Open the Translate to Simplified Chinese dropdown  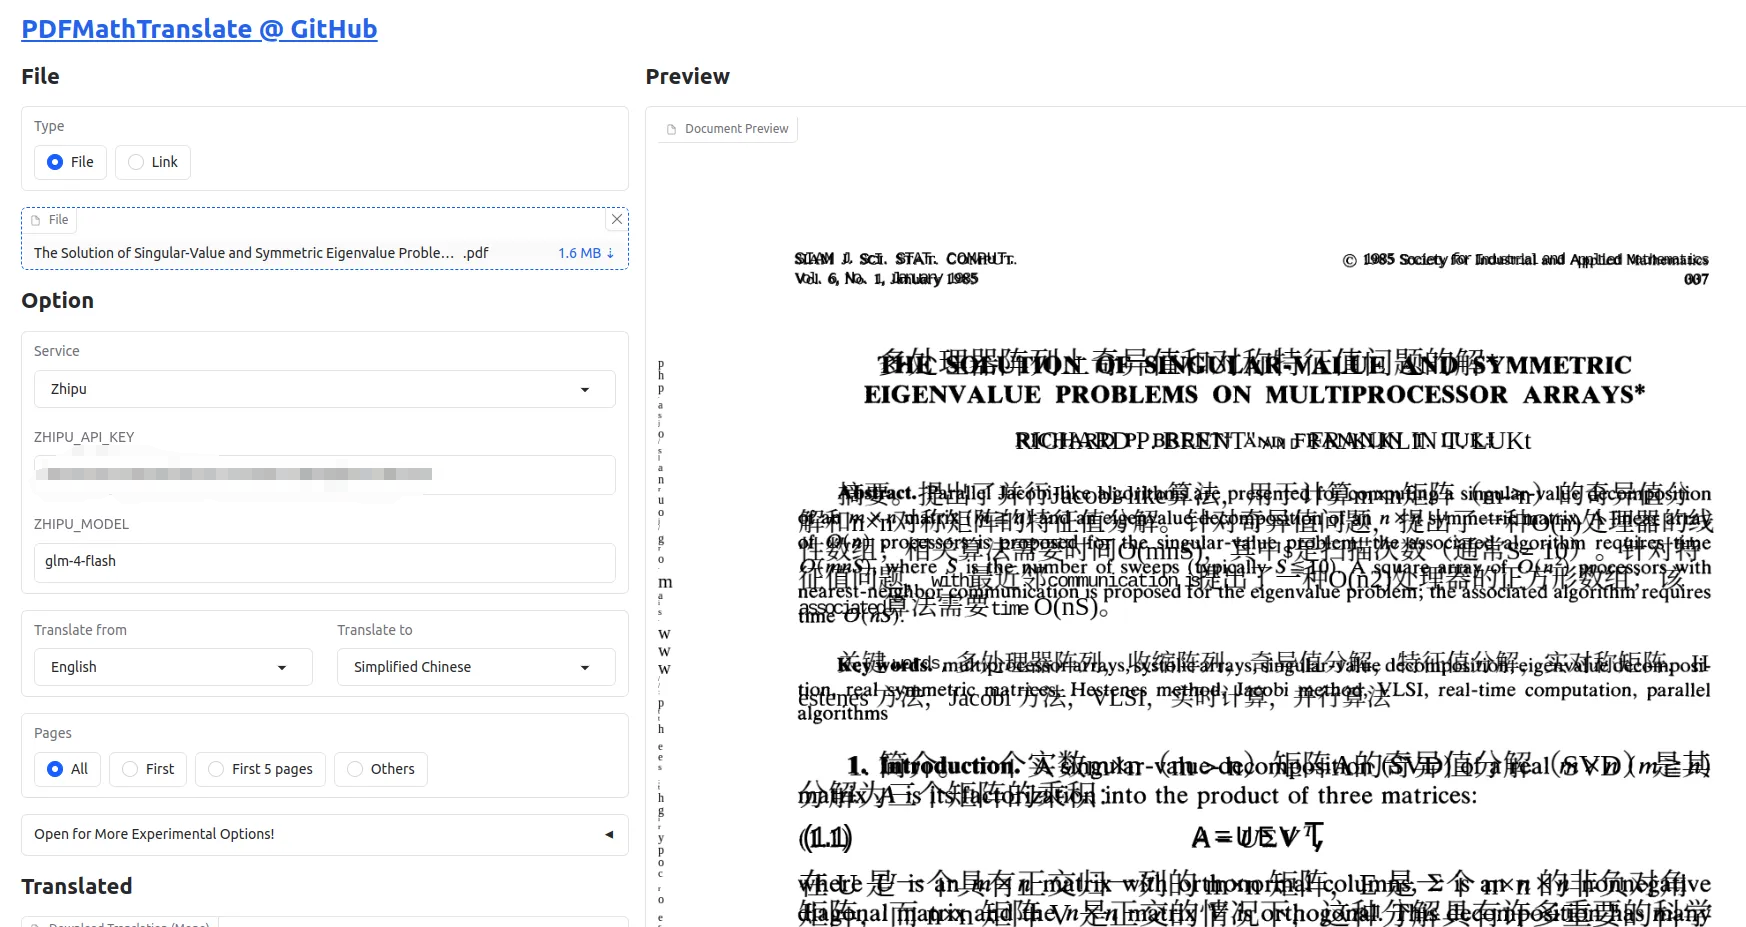click(476, 667)
